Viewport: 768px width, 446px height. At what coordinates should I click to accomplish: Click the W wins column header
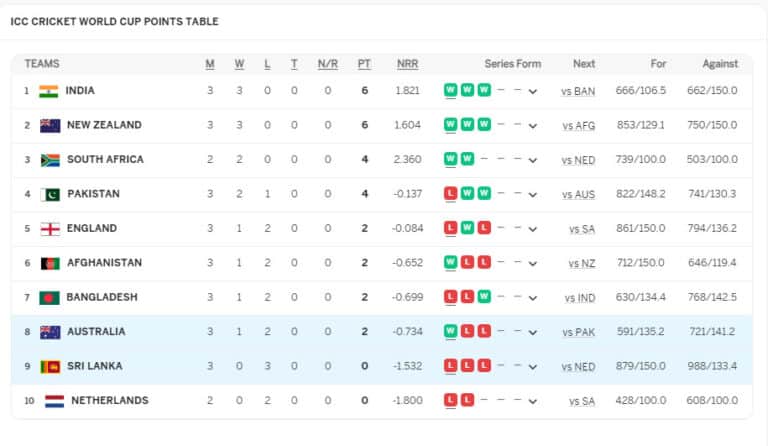click(x=239, y=64)
